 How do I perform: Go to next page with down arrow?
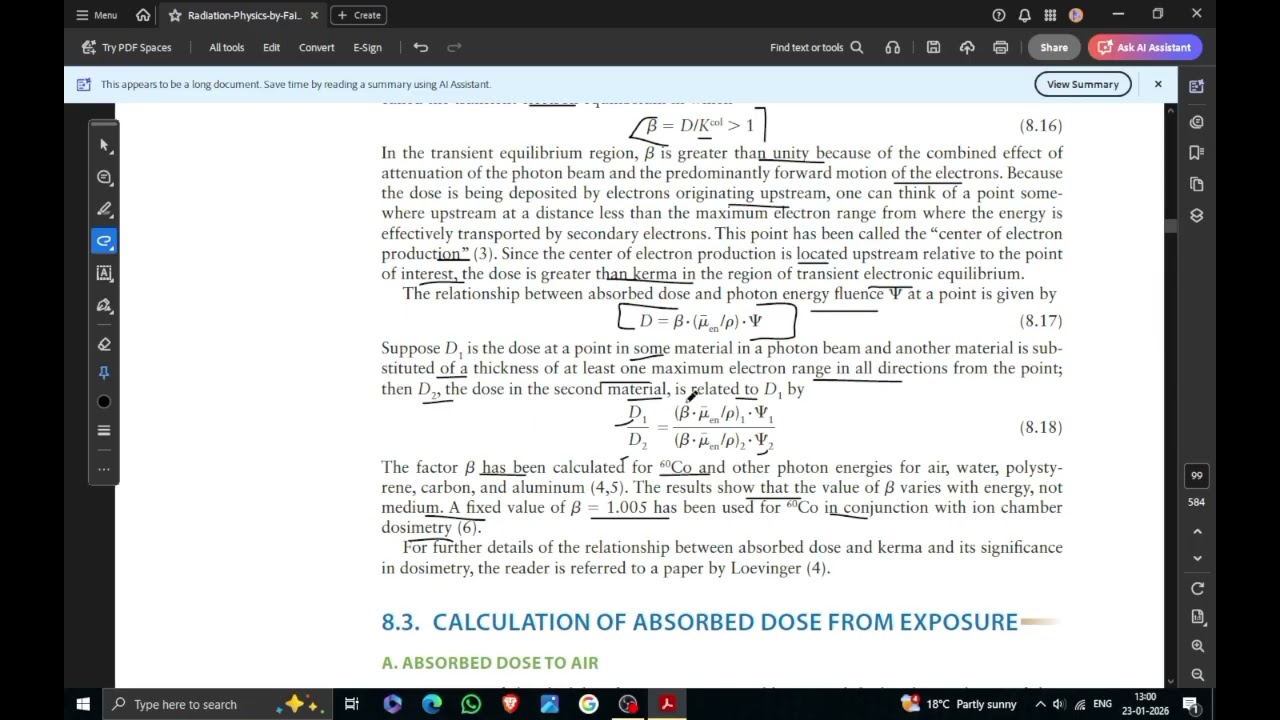(x=1197, y=558)
